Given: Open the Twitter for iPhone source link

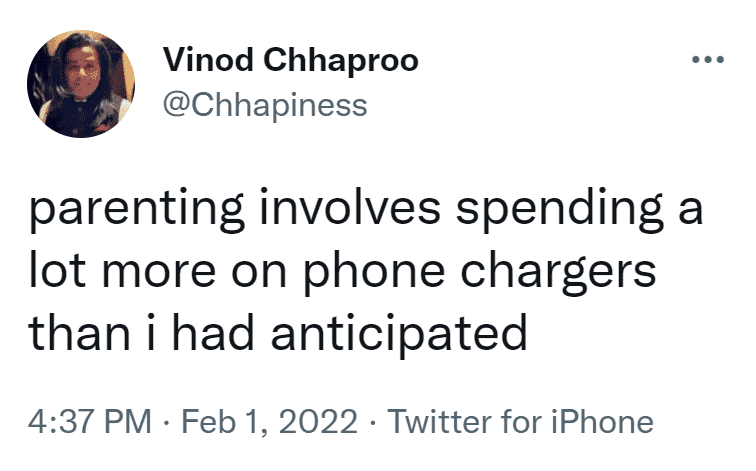Looking at the screenshot, I should pos(521,421).
